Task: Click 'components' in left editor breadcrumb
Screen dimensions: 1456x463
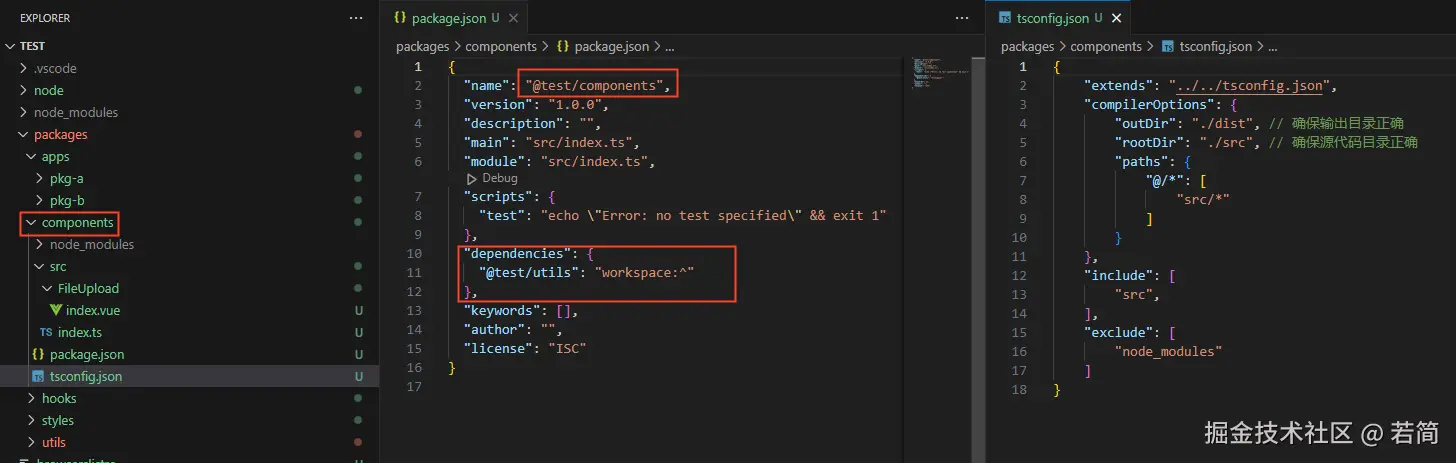Action: coord(501,46)
